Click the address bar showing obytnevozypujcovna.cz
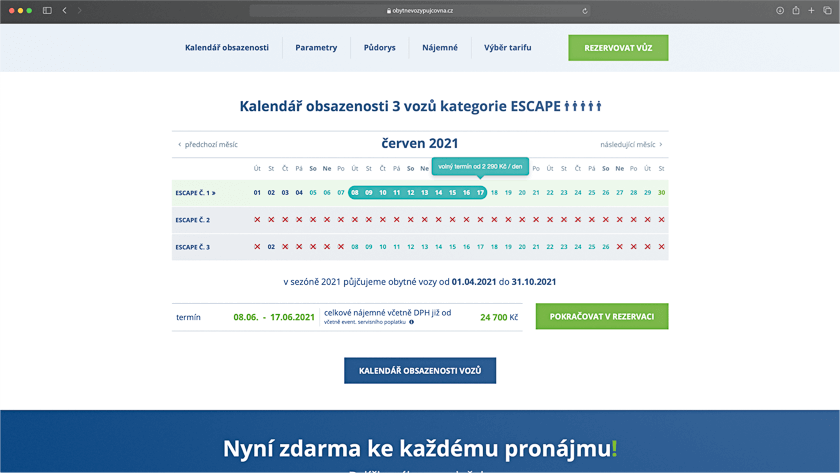The height and width of the screenshot is (473, 840). (420, 10)
